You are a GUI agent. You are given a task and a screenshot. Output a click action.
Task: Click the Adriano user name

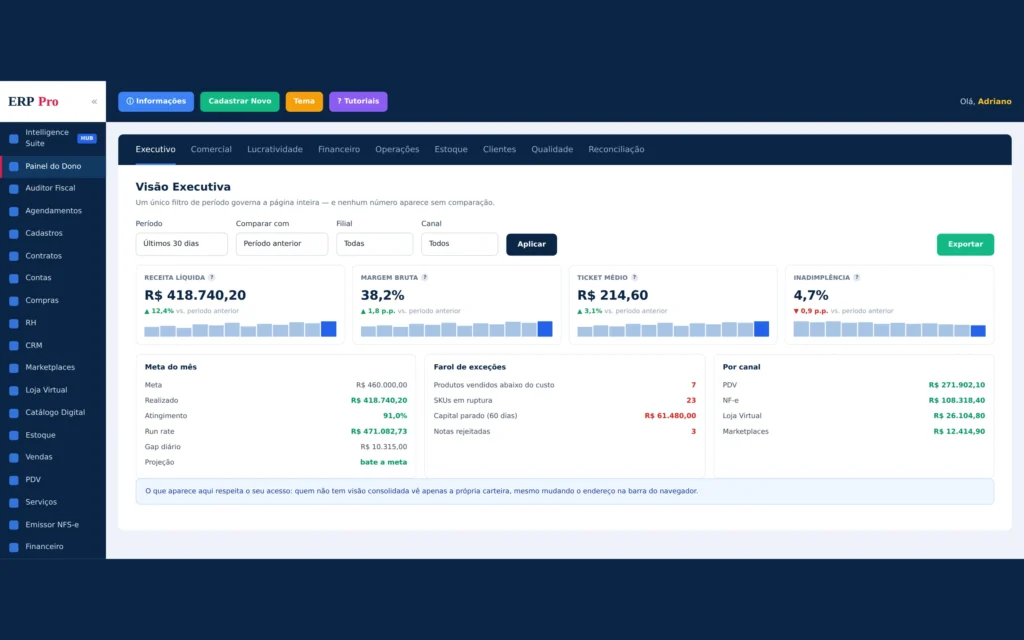point(994,101)
